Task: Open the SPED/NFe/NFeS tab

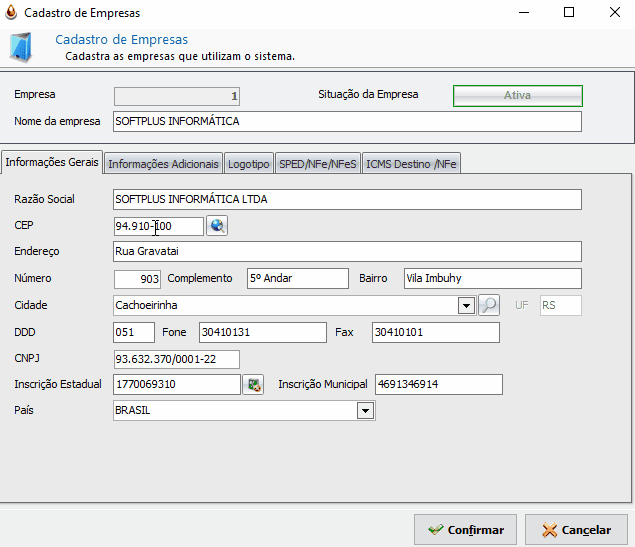Action: click(x=318, y=164)
